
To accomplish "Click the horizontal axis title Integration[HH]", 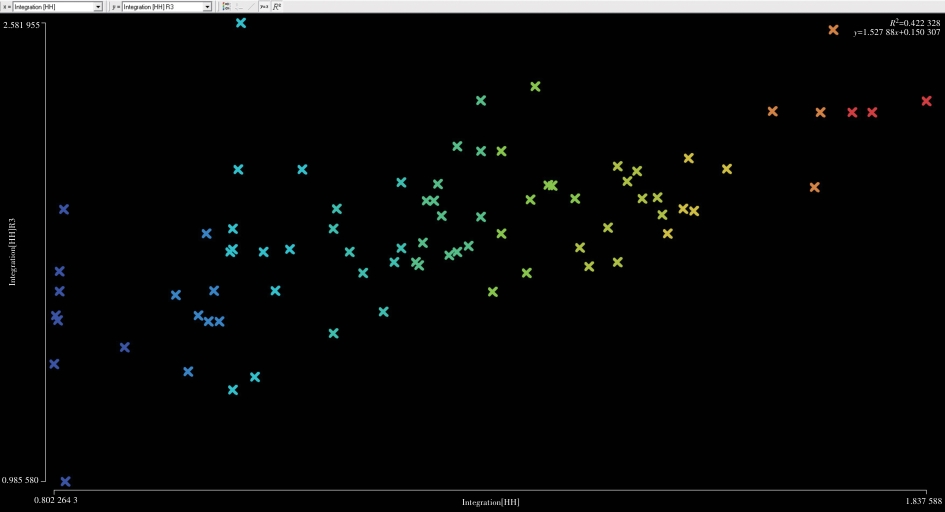I will click(490, 501).
